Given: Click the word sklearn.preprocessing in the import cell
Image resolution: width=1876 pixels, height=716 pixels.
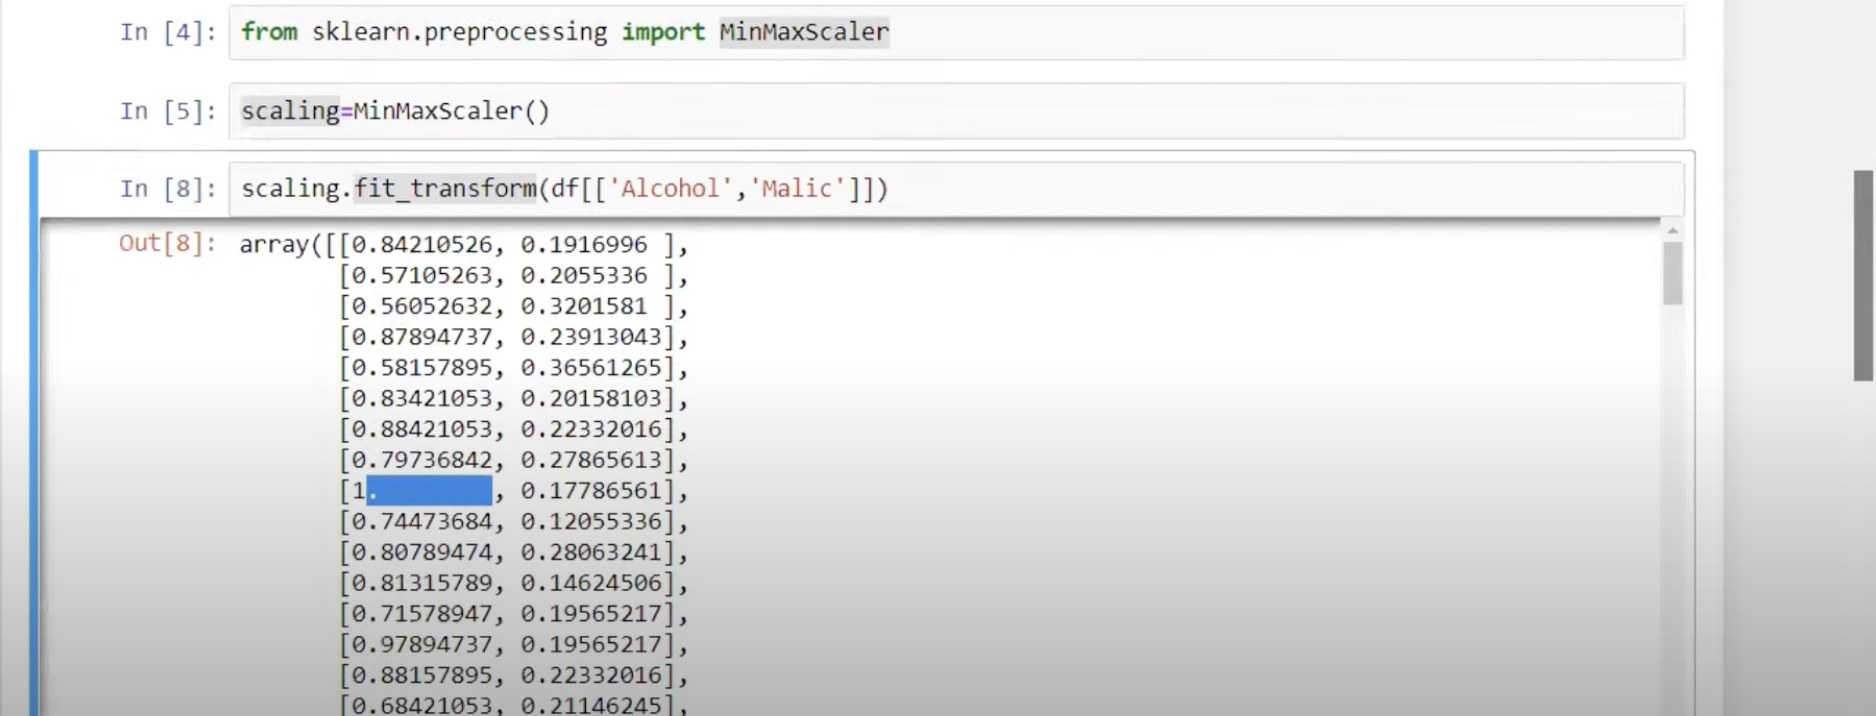Looking at the screenshot, I should coord(459,33).
